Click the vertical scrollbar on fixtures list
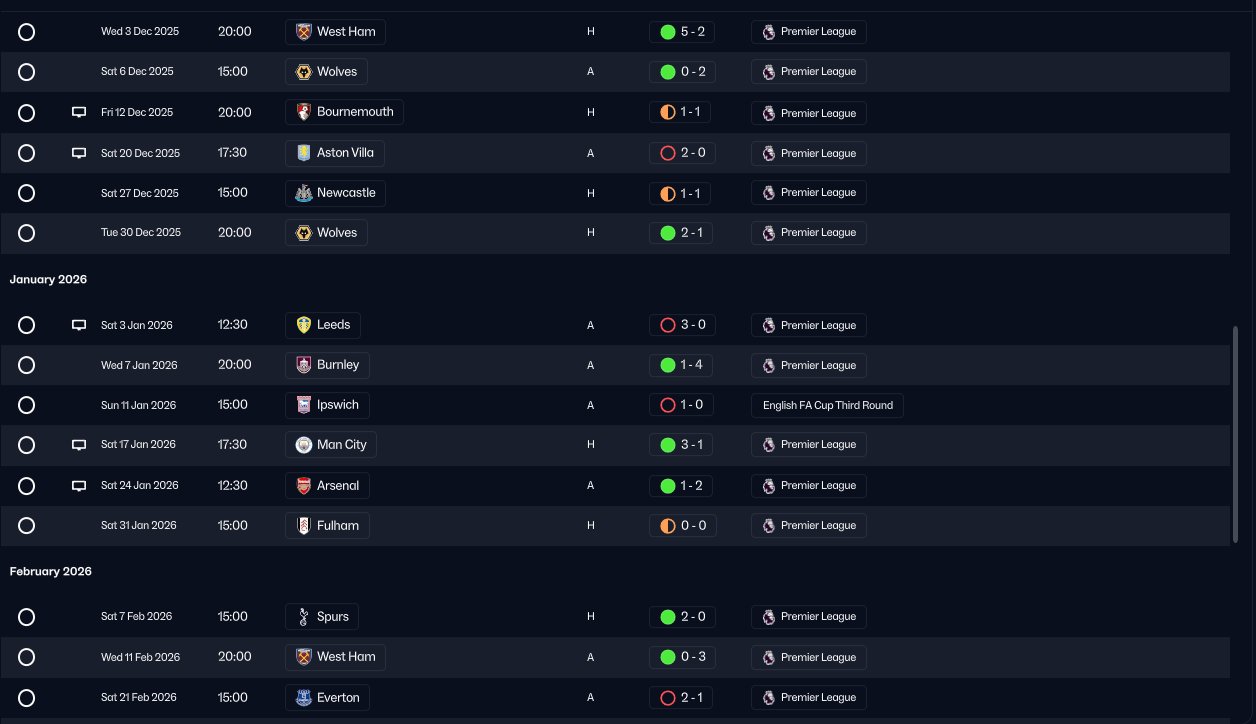 [x=1235, y=435]
